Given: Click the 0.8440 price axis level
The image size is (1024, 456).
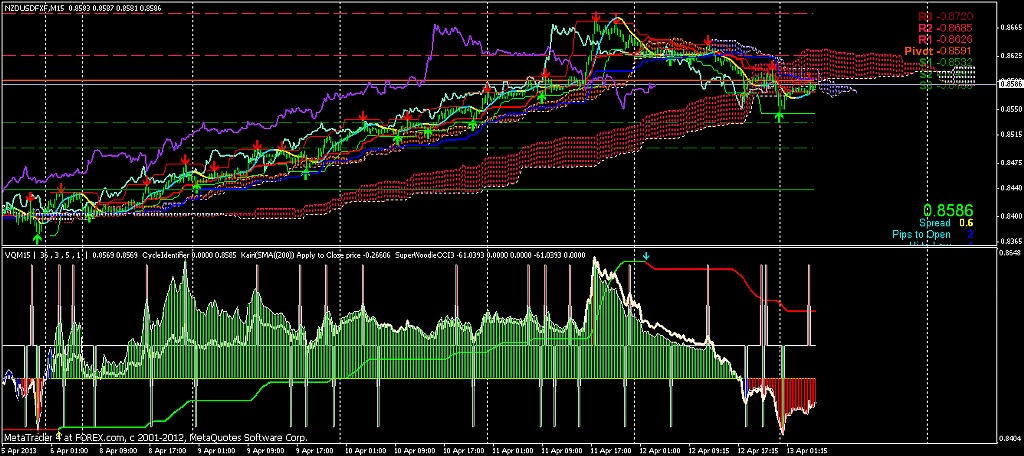Looking at the screenshot, I should 1010,189.
